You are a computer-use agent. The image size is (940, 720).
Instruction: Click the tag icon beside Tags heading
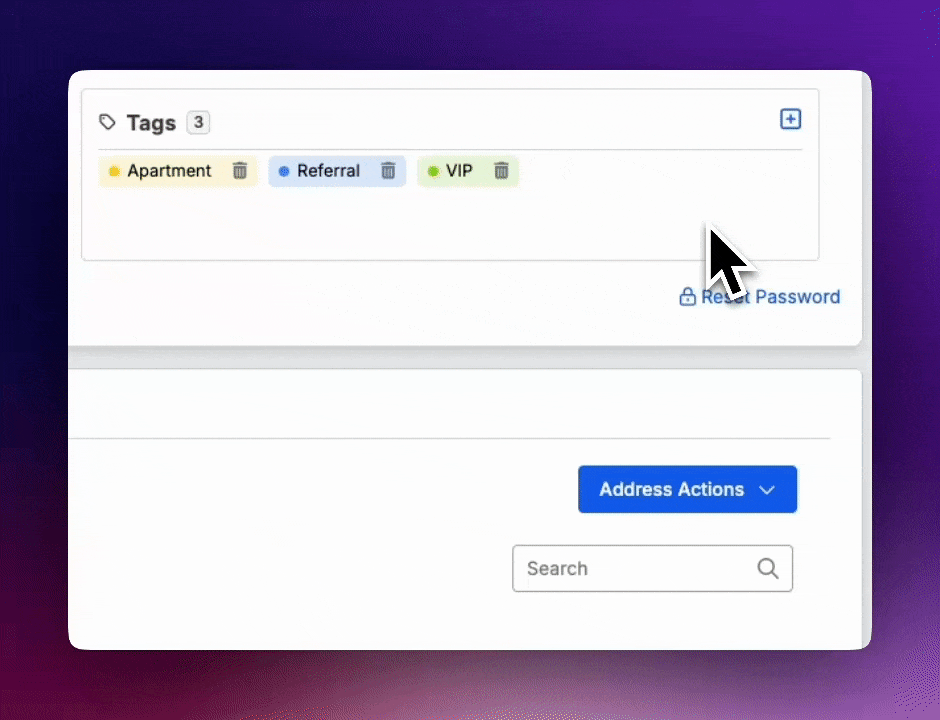point(107,122)
